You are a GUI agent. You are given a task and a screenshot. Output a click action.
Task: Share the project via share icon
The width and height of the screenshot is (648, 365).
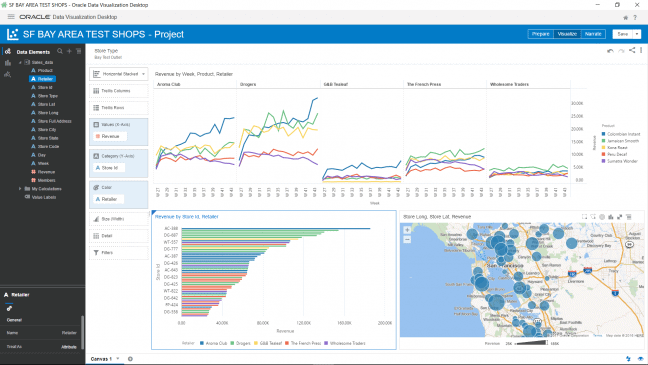tap(632, 50)
